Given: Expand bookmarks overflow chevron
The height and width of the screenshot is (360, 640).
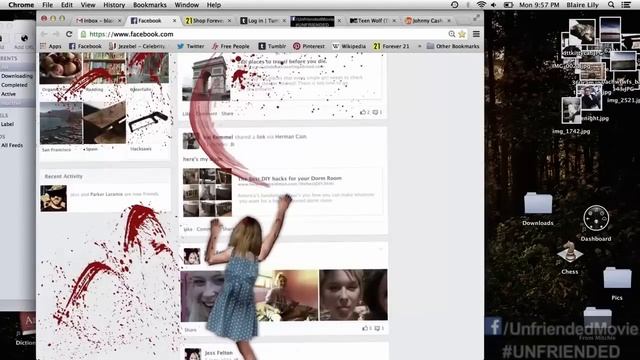Looking at the screenshot, I should point(419,46).
